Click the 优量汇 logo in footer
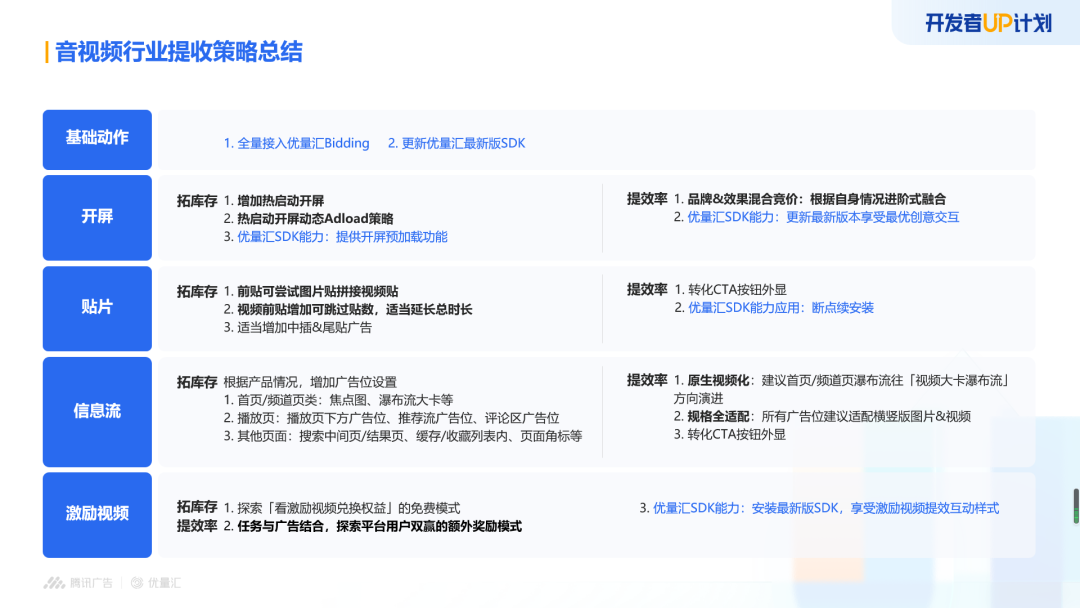This screenshot has width=1080, height=608. (156, 583)
